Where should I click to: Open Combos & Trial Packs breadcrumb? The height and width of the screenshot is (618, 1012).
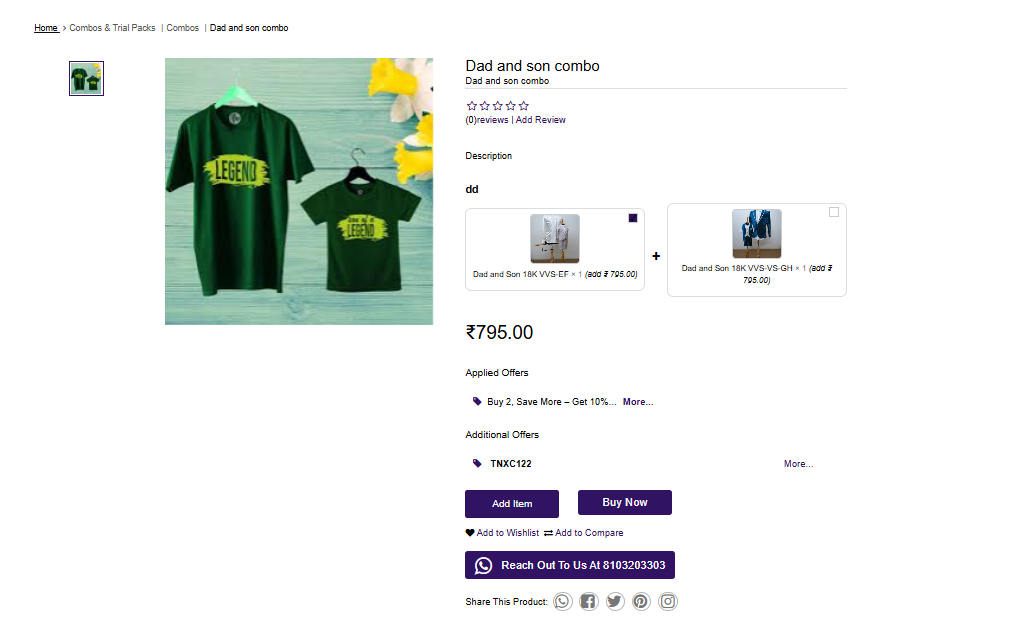tap(112, 28)
